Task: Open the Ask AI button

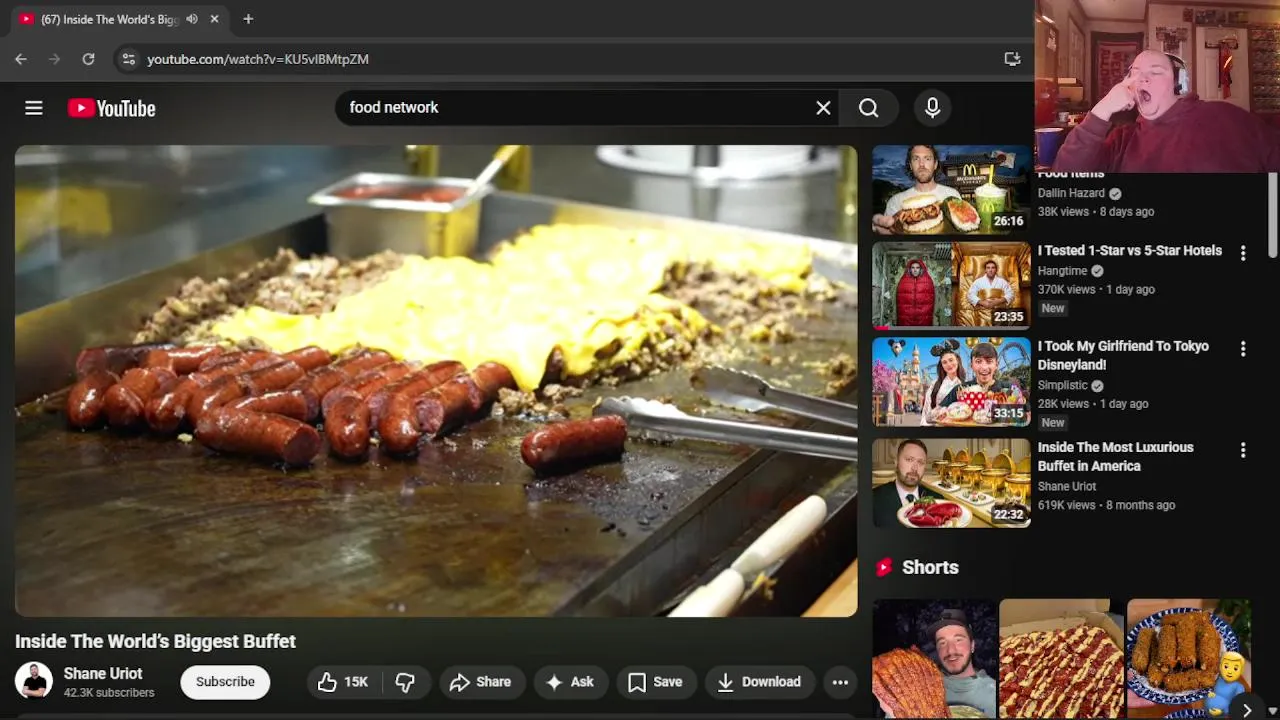Action: coord(569,682)
